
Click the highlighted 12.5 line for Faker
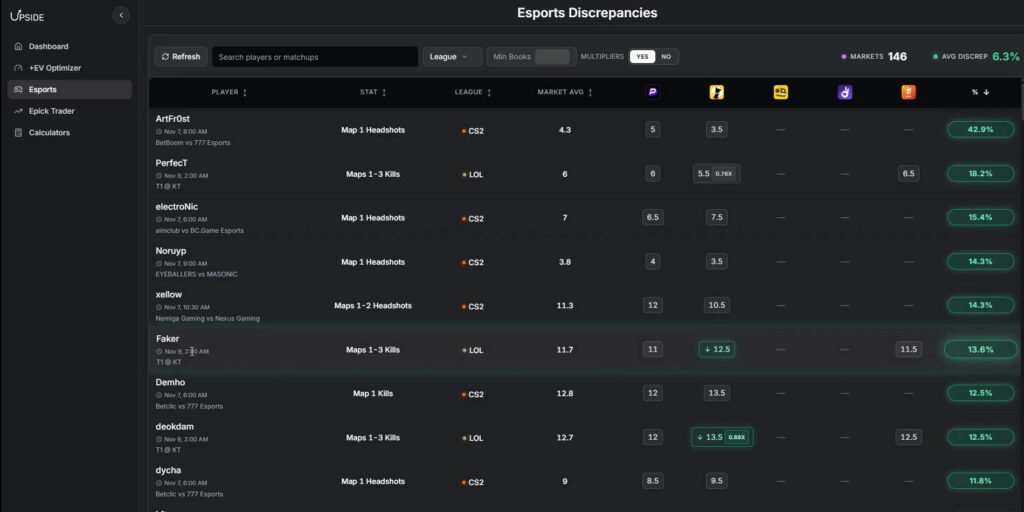(716, 349)
